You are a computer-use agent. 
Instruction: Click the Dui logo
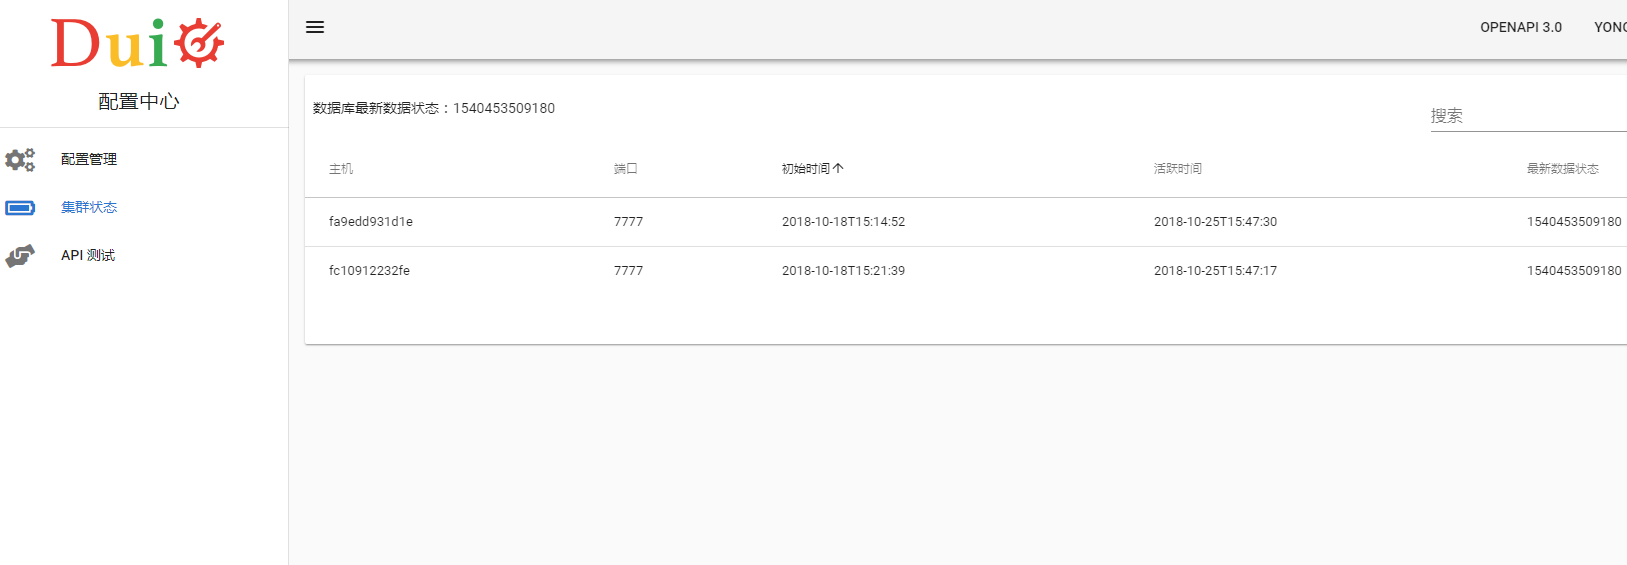coord(138,44)
